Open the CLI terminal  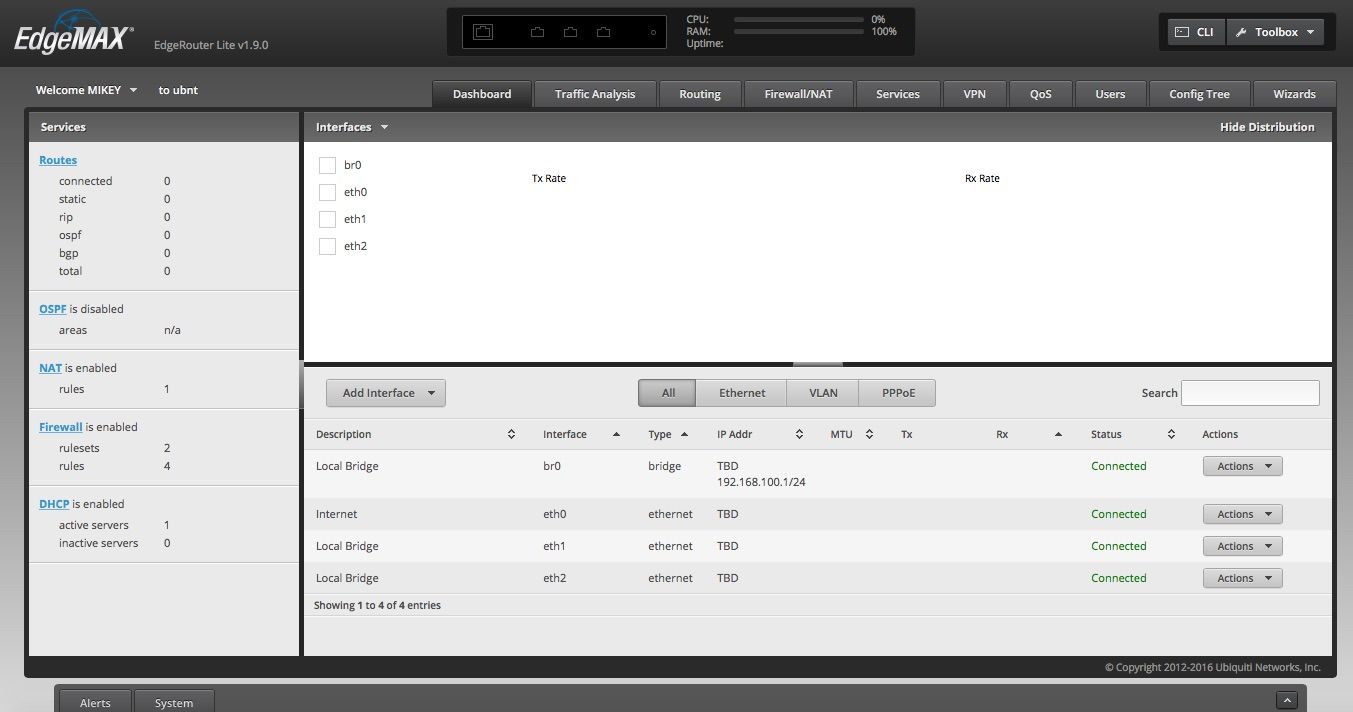(1194, 32)
